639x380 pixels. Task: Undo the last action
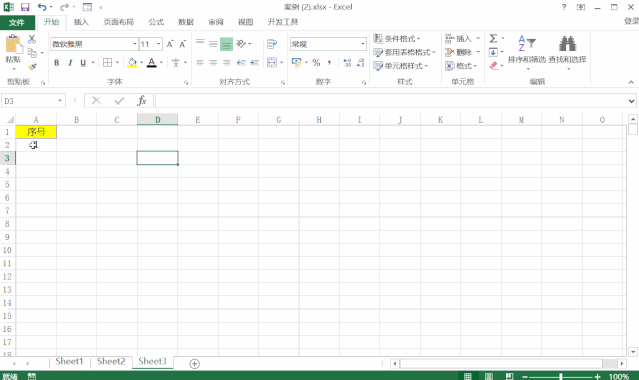coord(42,7)
